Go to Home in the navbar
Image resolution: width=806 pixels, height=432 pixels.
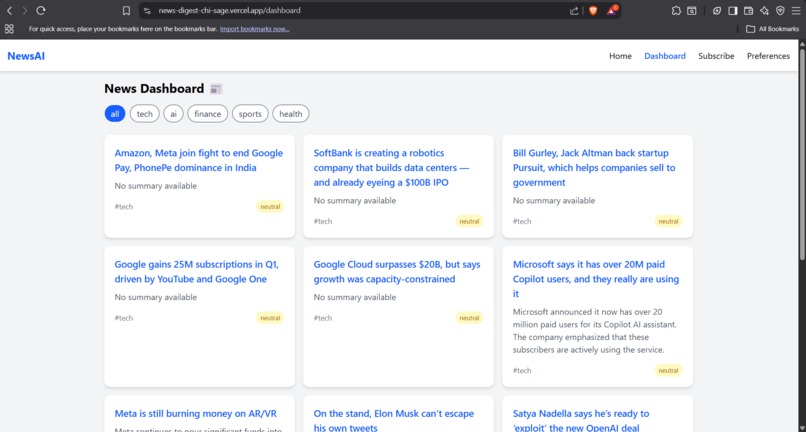tap(620, 56)
